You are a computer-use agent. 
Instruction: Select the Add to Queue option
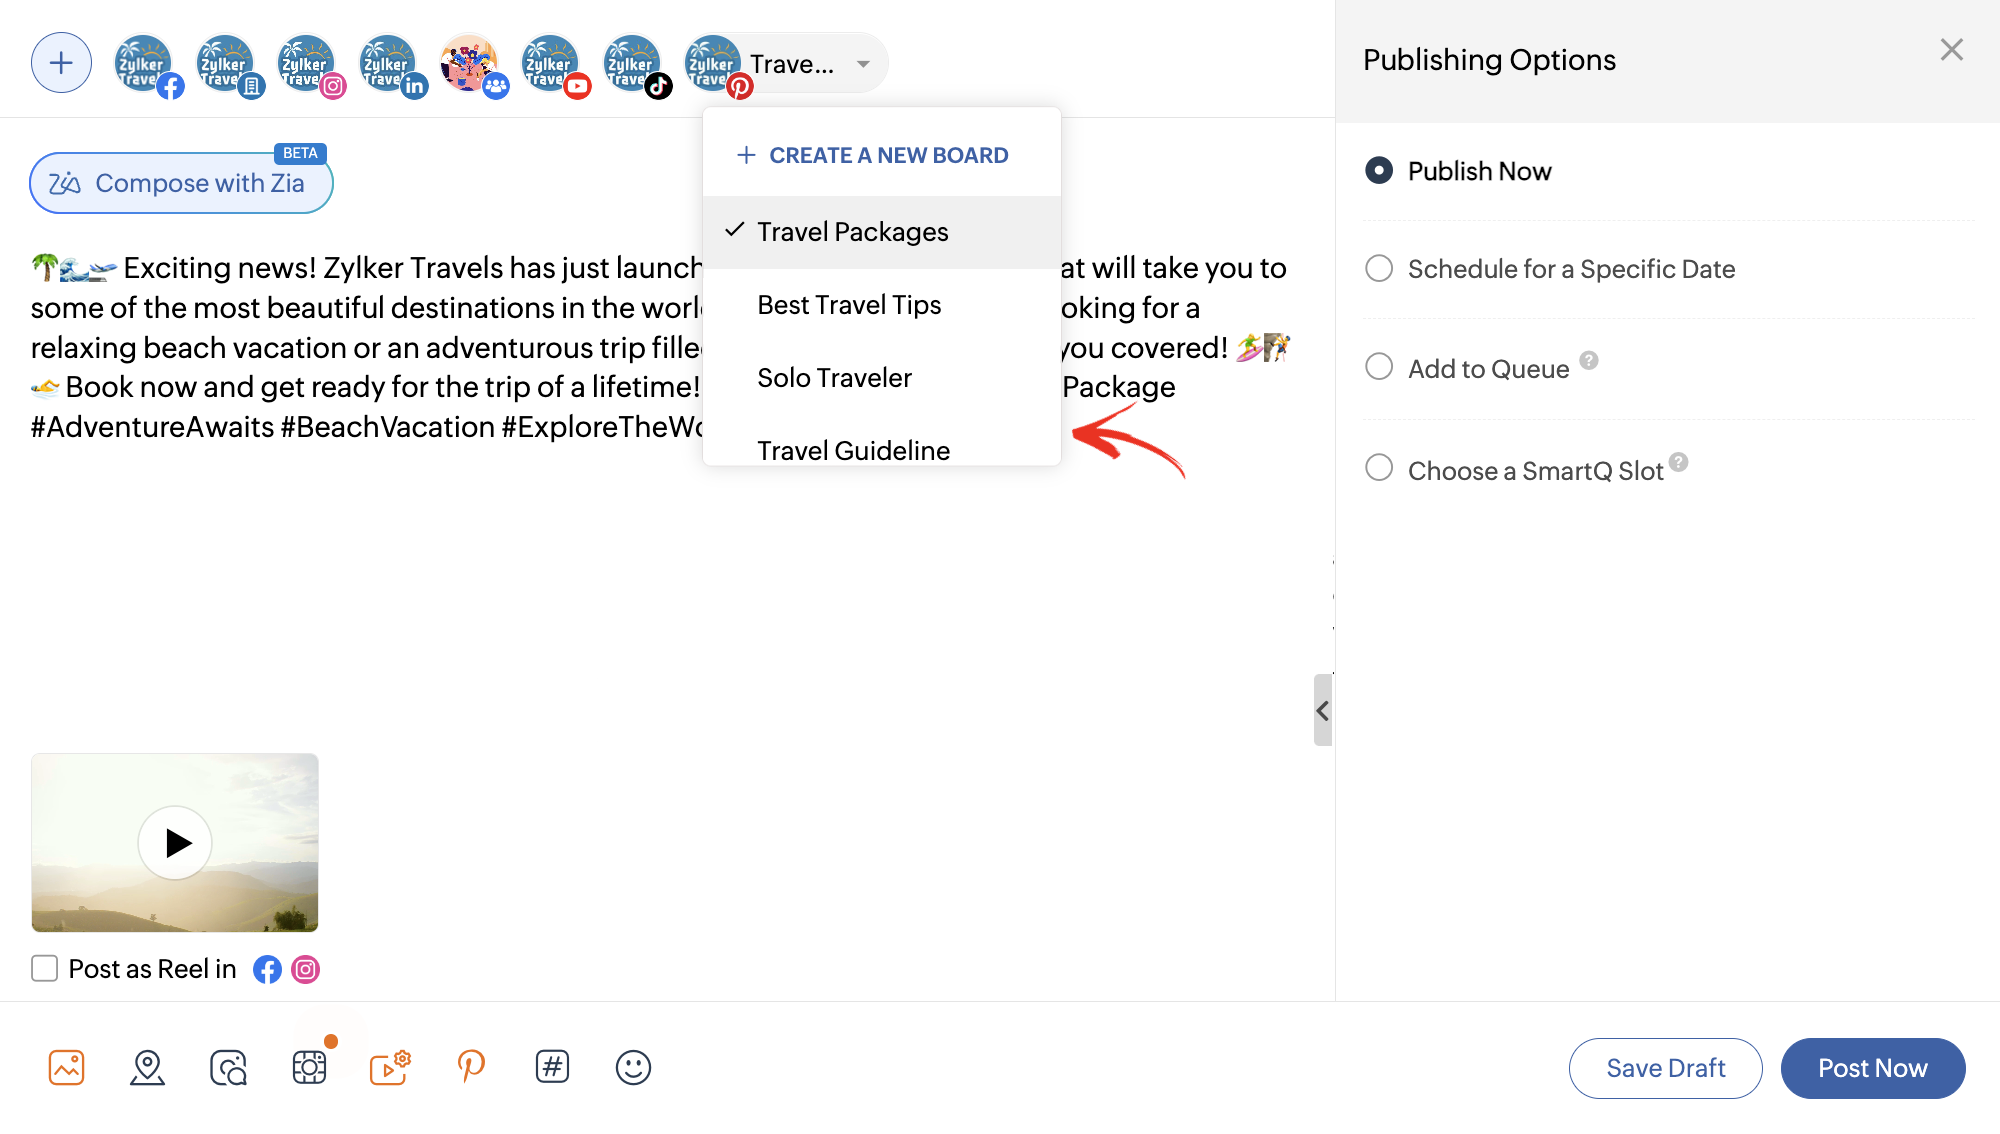click(x=1379, y=367)
